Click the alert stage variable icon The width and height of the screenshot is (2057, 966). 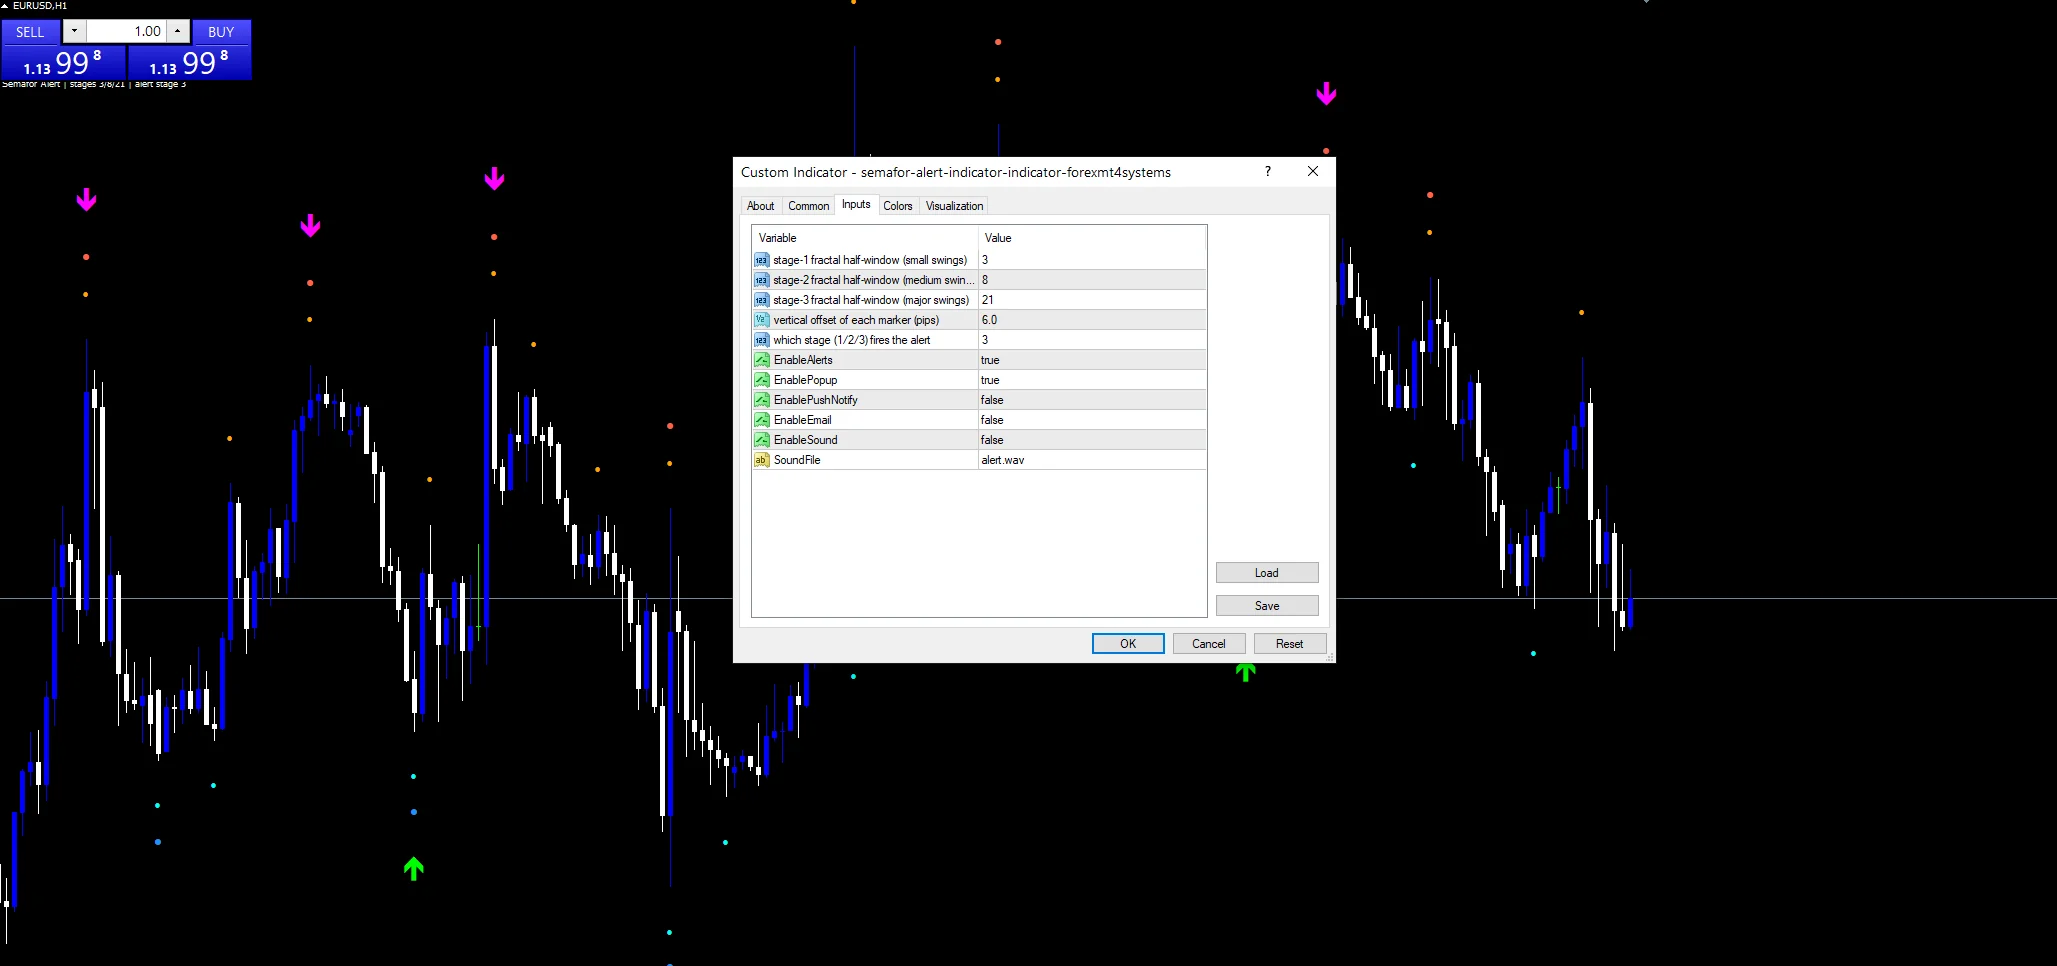click(x=762, y=340)
